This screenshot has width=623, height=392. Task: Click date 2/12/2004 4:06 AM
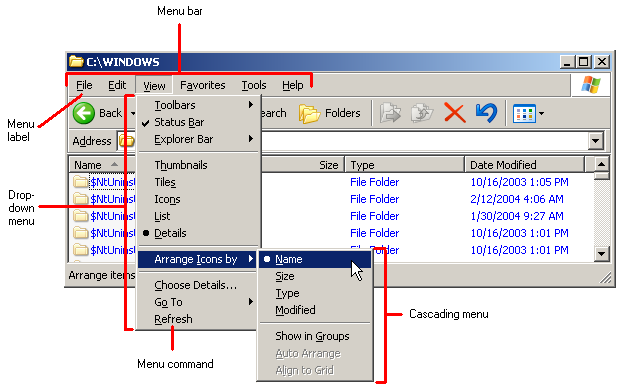[x=517, y=199]
